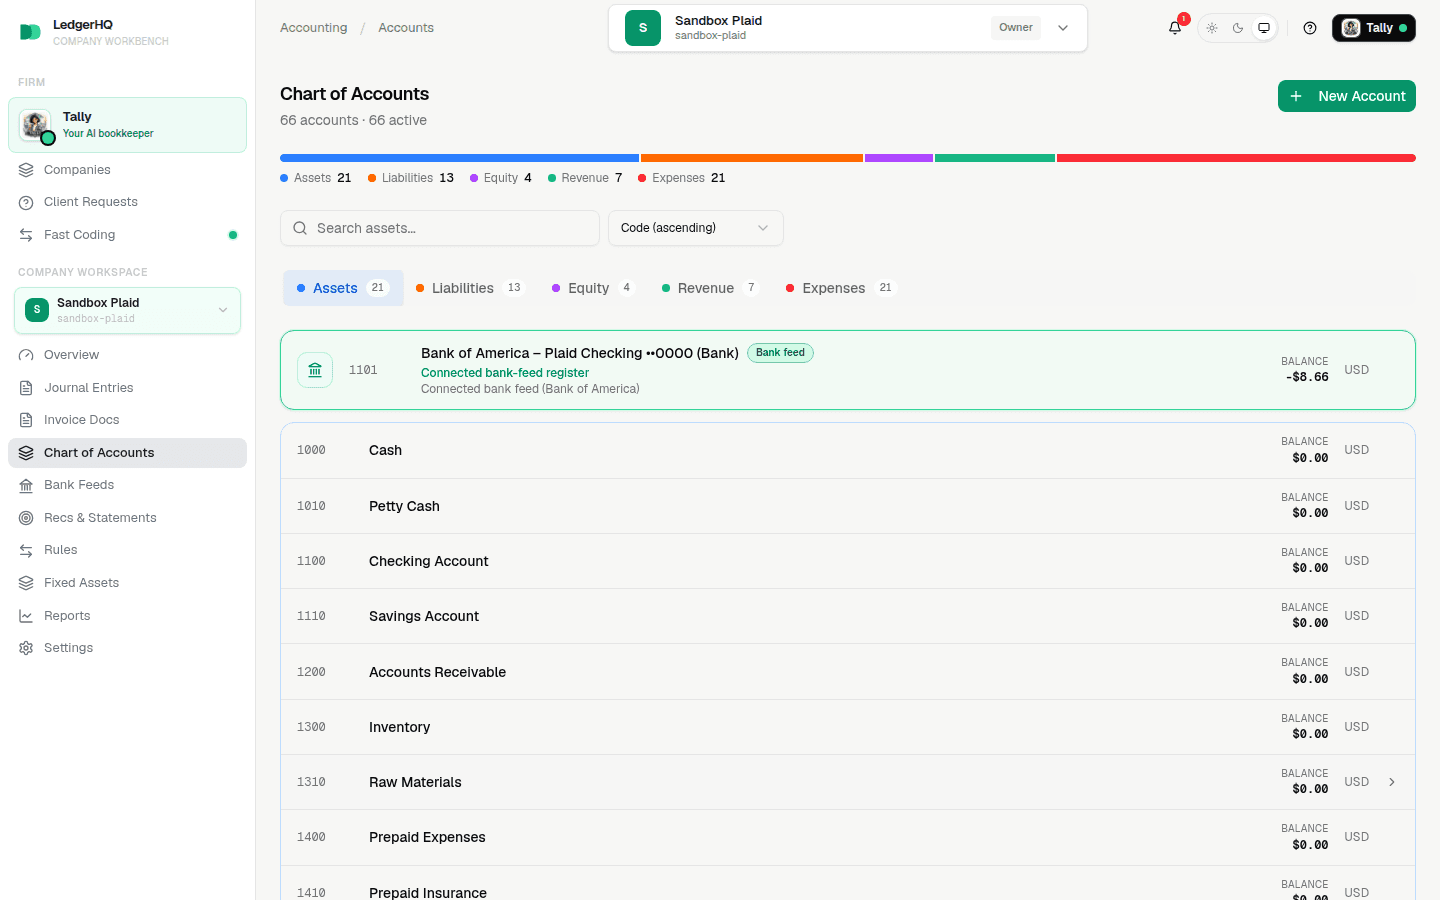
Task: Click the Fast Coding green status dot
Action: coord(233,235)
